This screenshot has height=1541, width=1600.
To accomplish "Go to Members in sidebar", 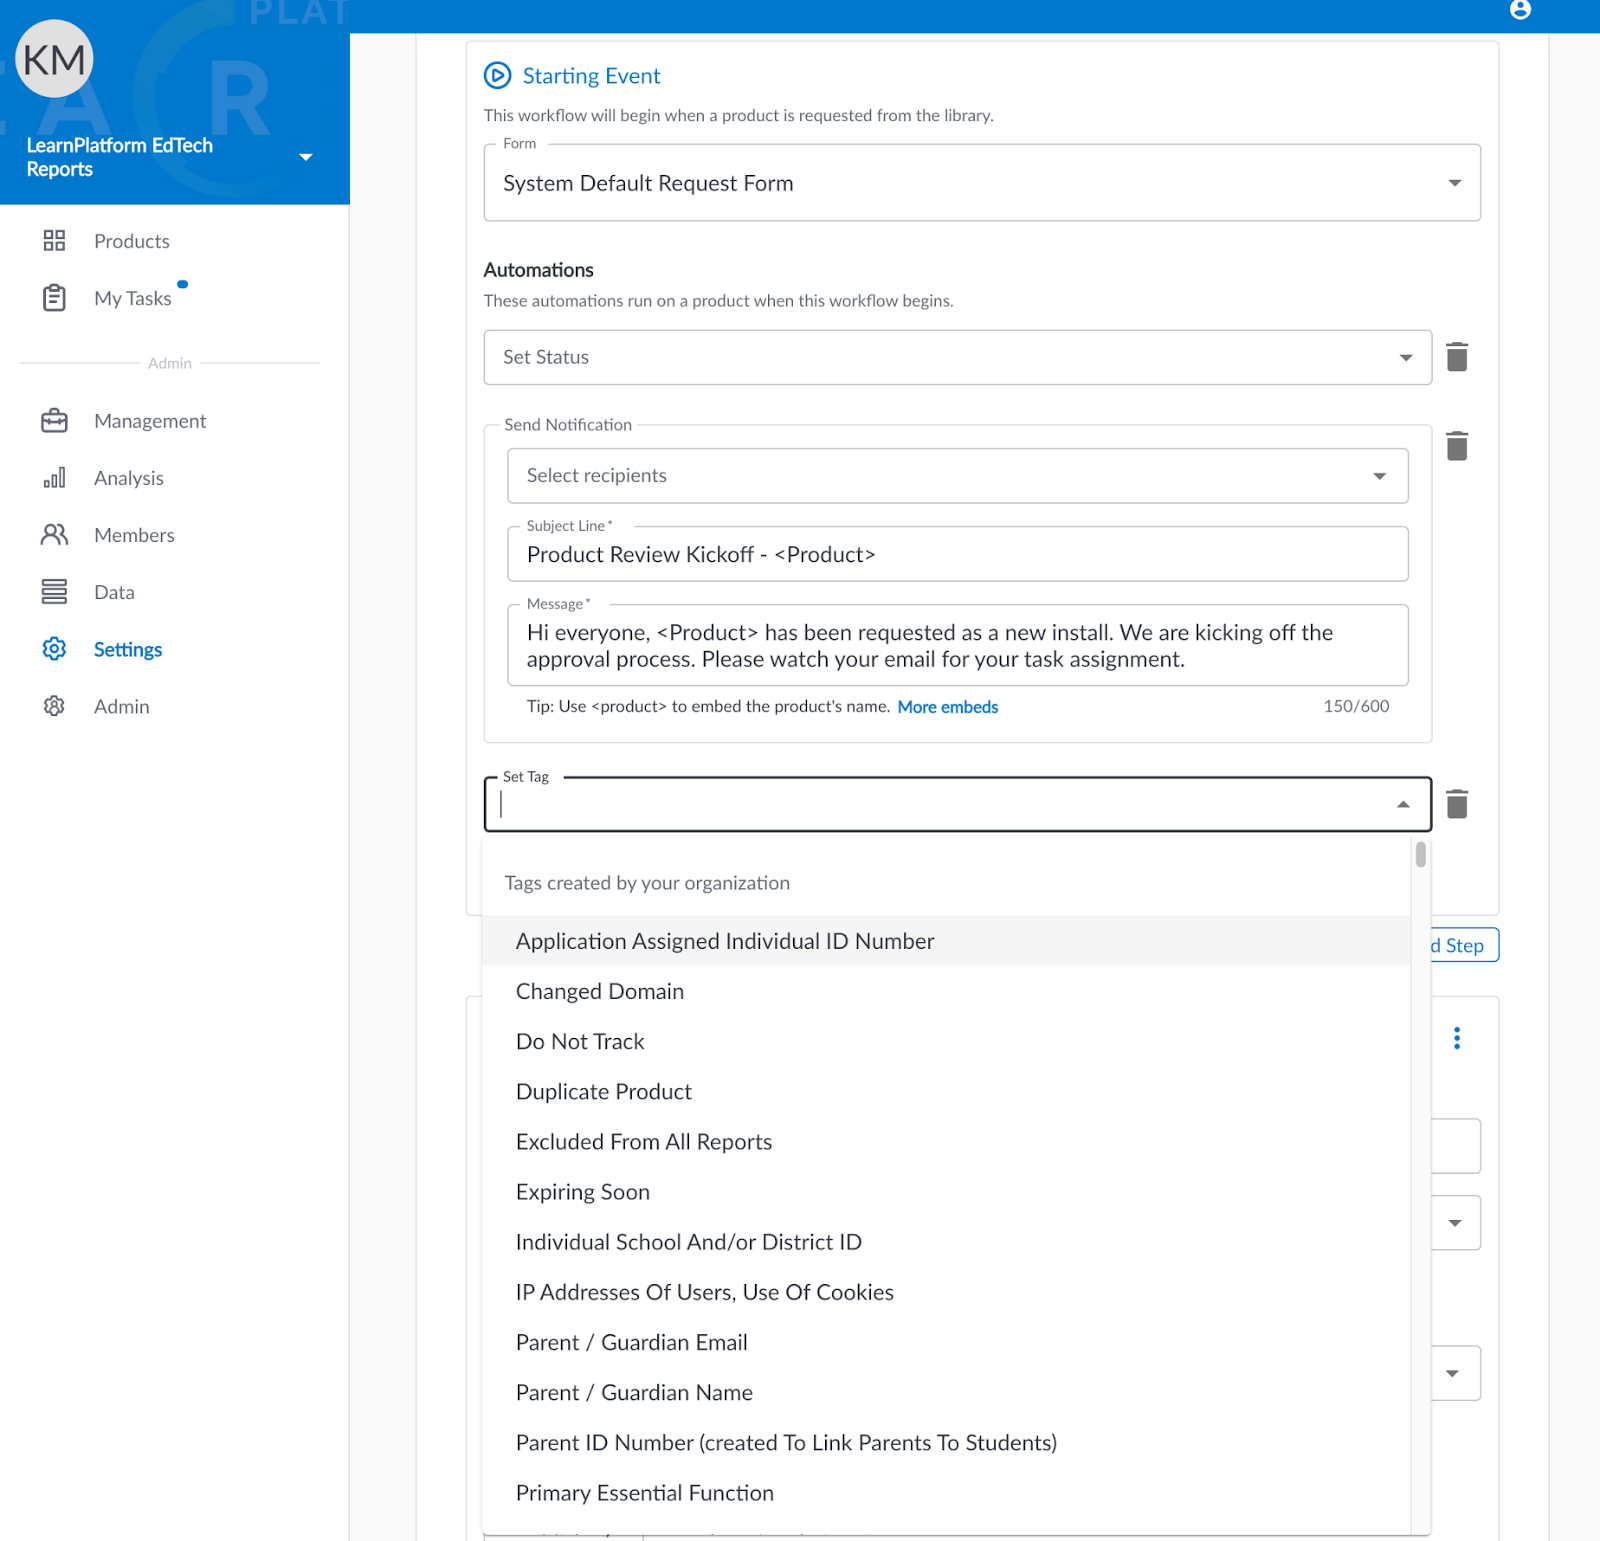I will (134, 535).
